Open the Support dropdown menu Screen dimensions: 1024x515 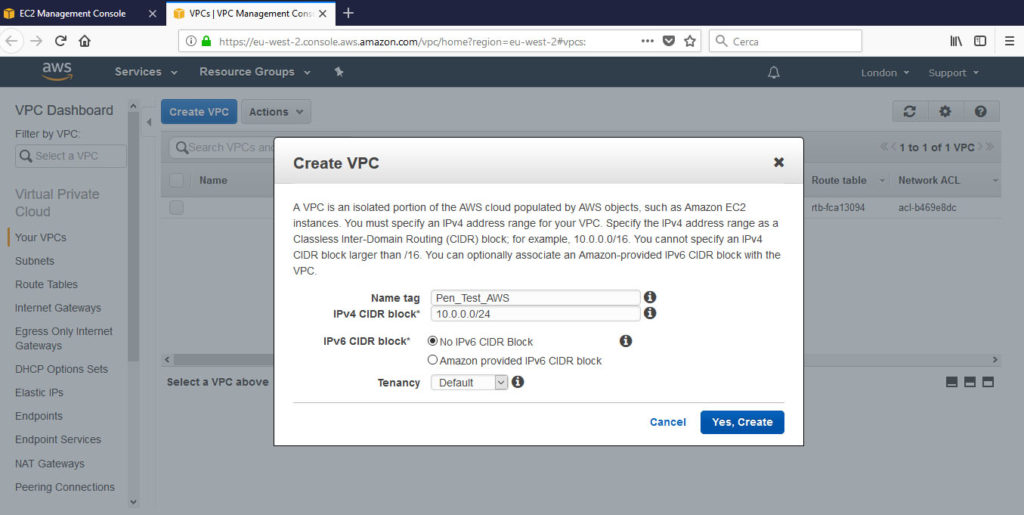[953, 72]
